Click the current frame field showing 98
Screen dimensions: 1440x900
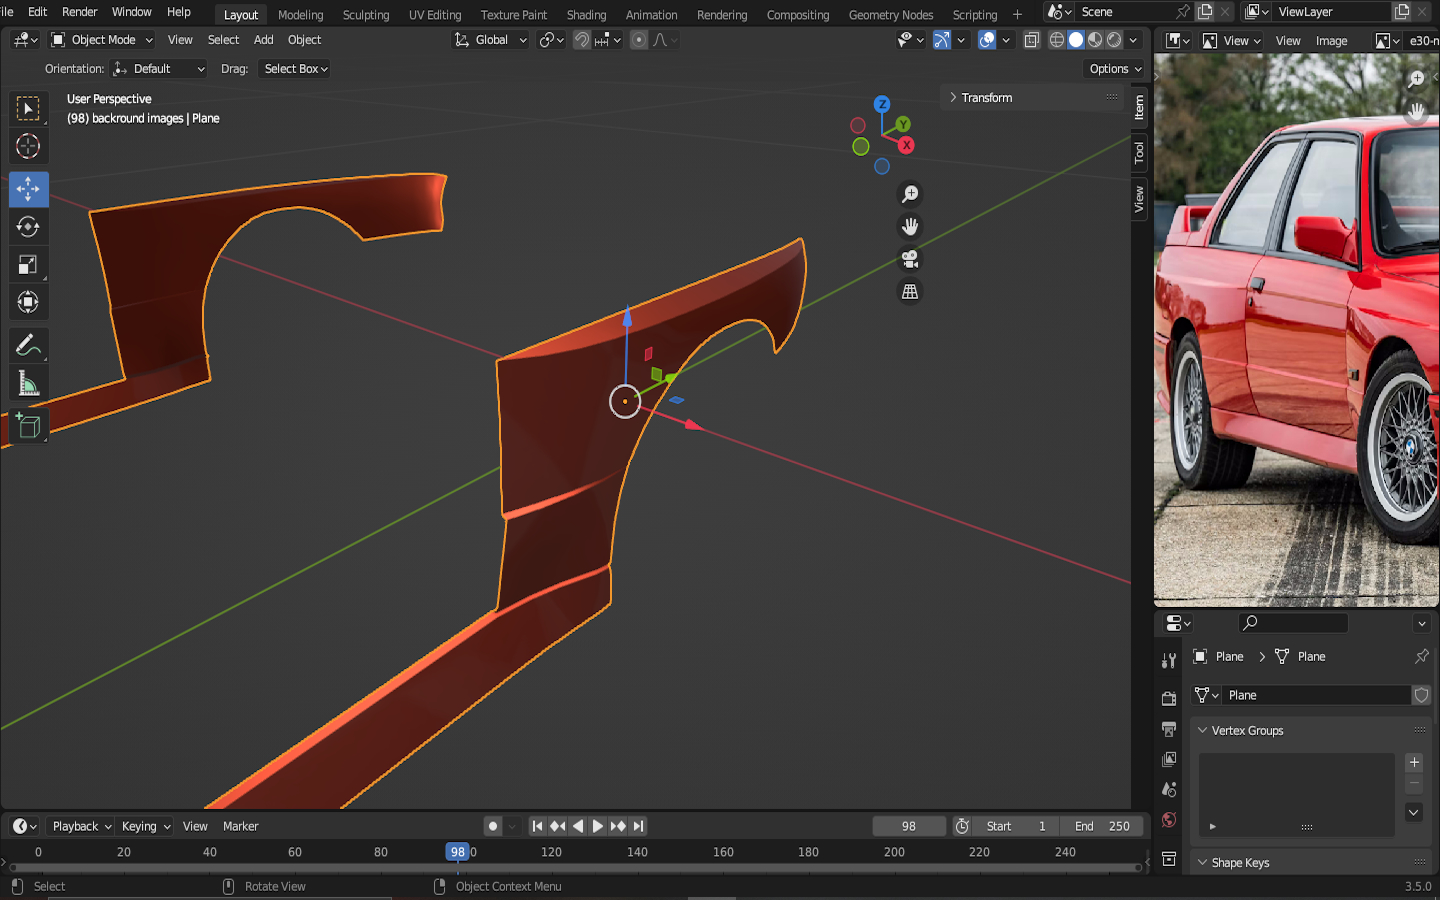908,826
